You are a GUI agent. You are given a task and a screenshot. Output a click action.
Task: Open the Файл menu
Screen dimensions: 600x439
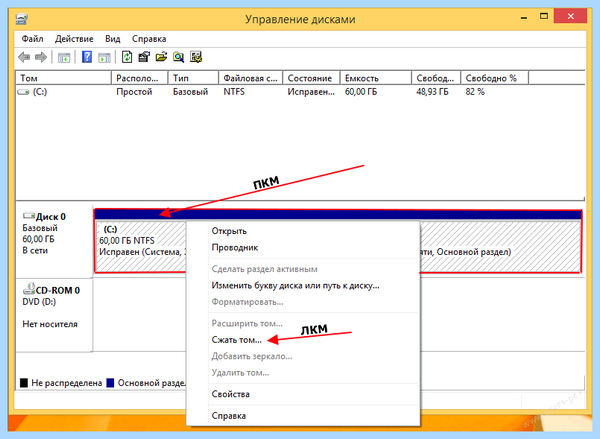tap(33, 39)
